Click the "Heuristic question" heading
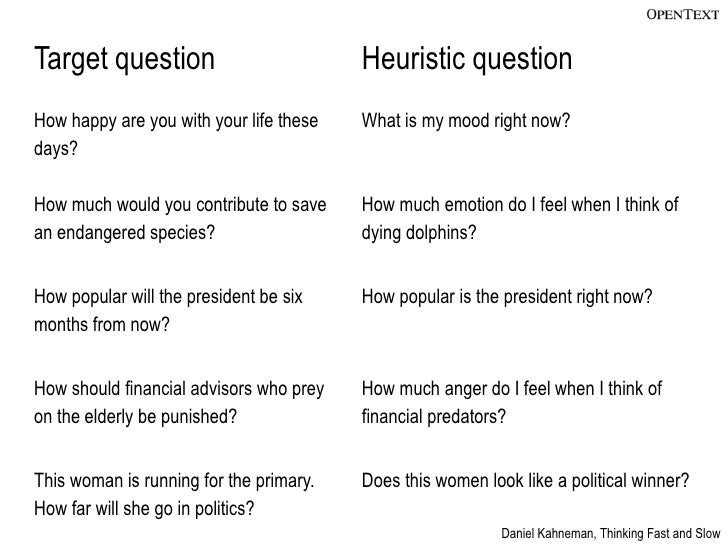Viewport: 728px width, 546px height. pyautogui.click(x=467, y=59)
